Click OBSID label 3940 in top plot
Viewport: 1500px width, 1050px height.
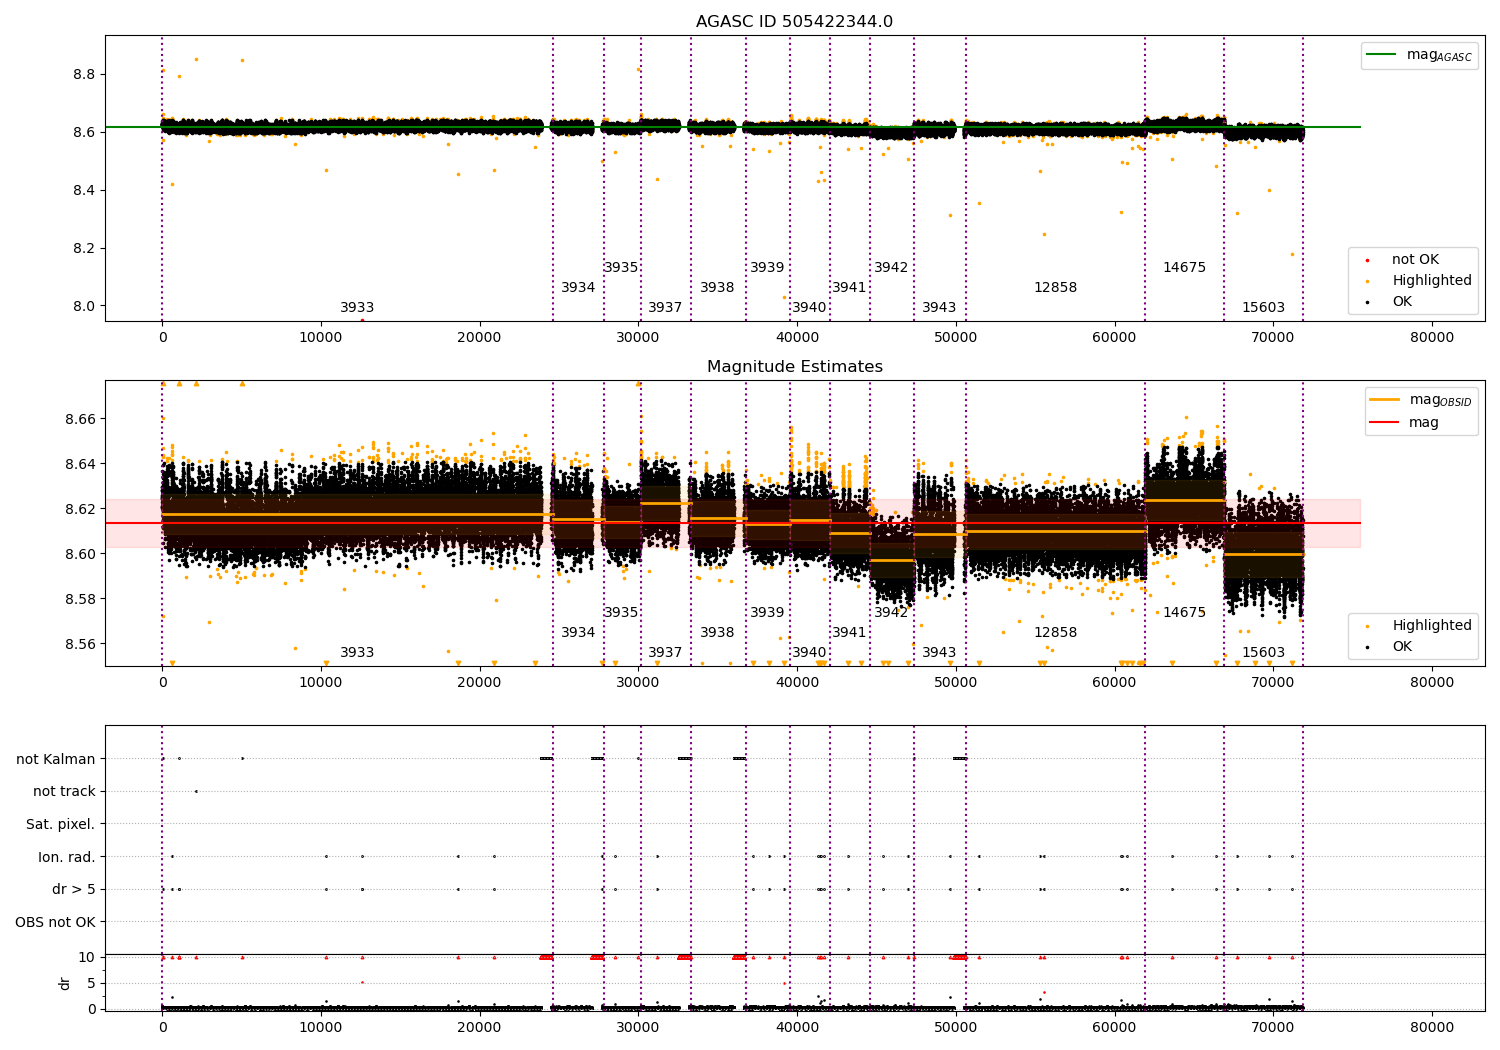click(x=809, y=308)
